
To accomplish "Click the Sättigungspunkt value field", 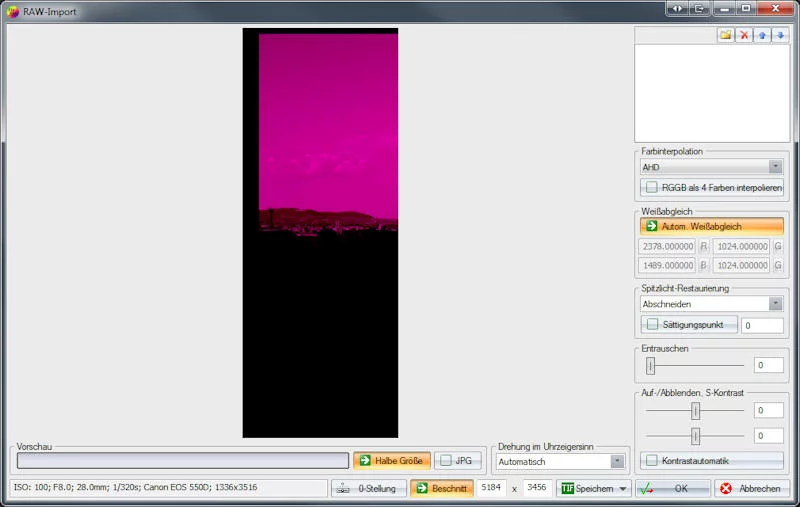I will [762, 325].
